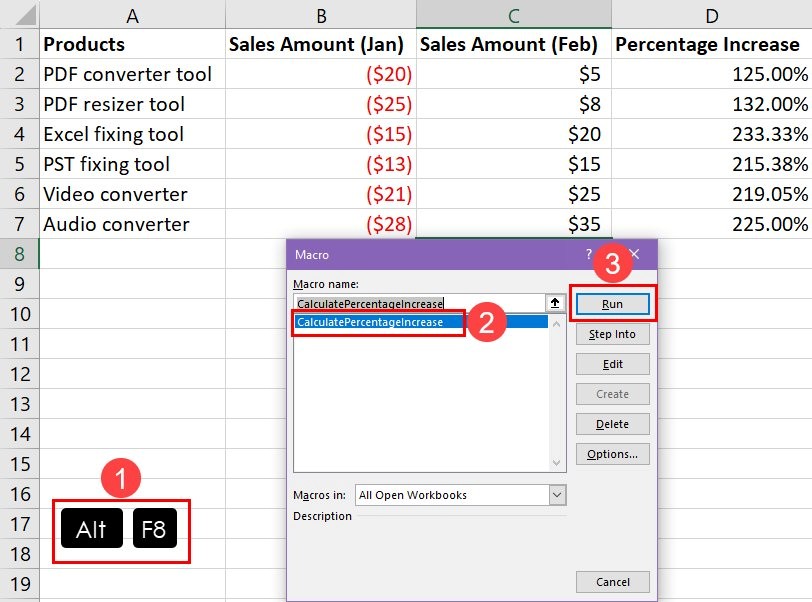Click the cell showing 125.00%
The width and height of the screenshot is (812, 602).
(x=711, y=74)
